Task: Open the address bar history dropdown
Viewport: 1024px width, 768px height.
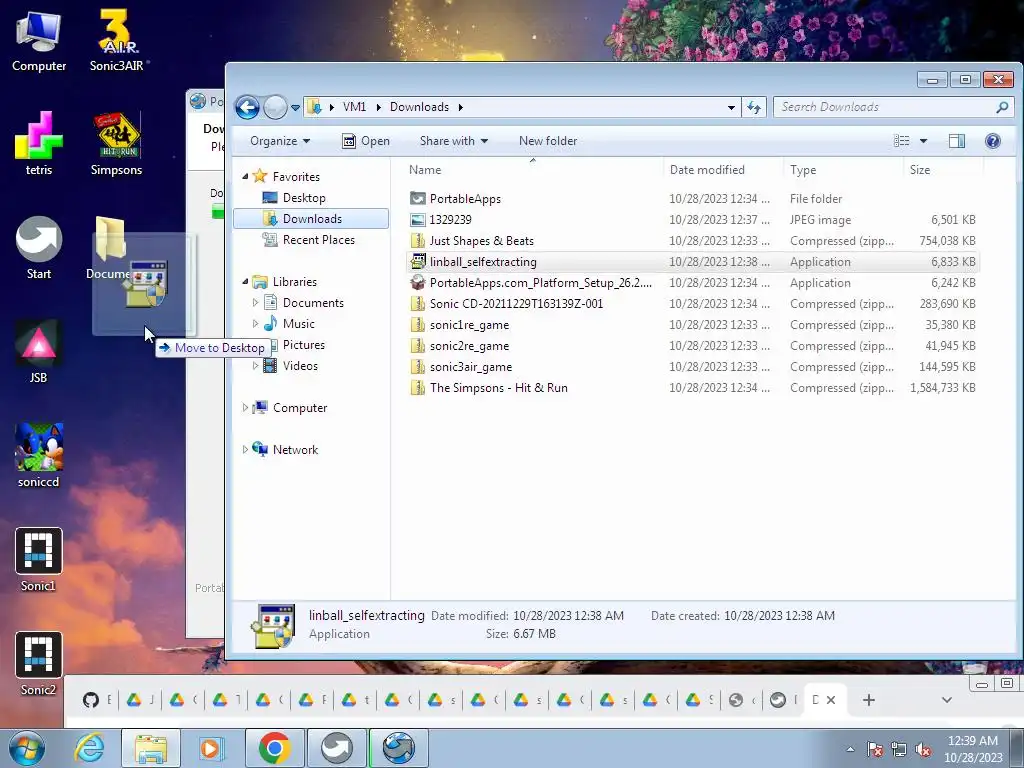Action: point(731,107)
